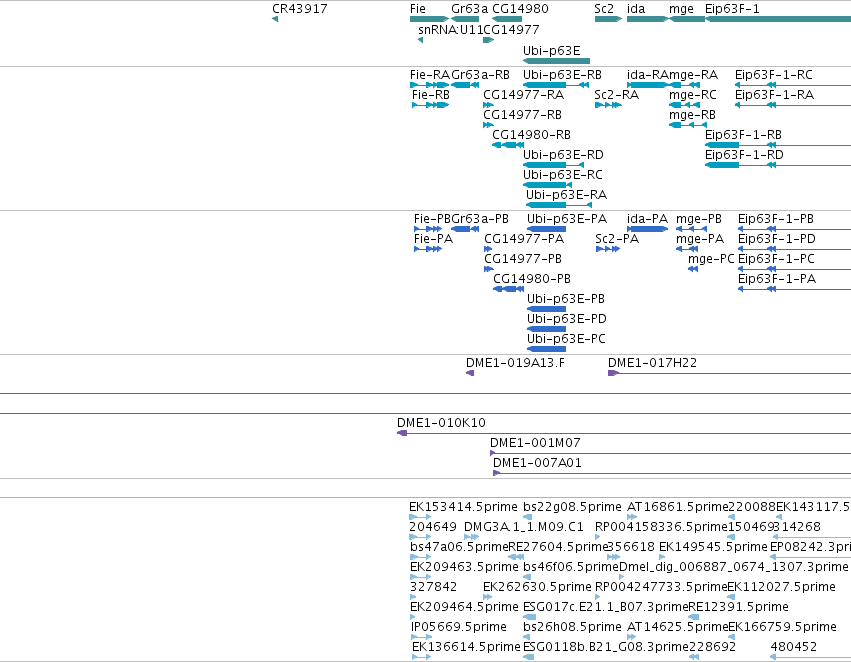The height and width of the screenshot is (662, 851).
Task: Open transcript mge-RB
Action: tap(688, 125)
